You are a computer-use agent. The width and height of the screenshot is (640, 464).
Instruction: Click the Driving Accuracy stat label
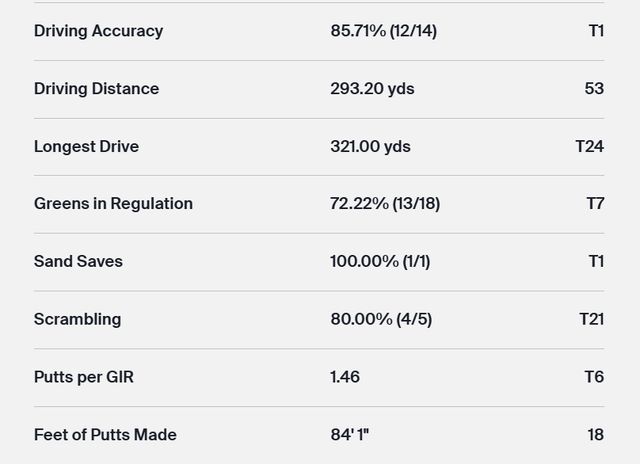click(x=98, y=31)
